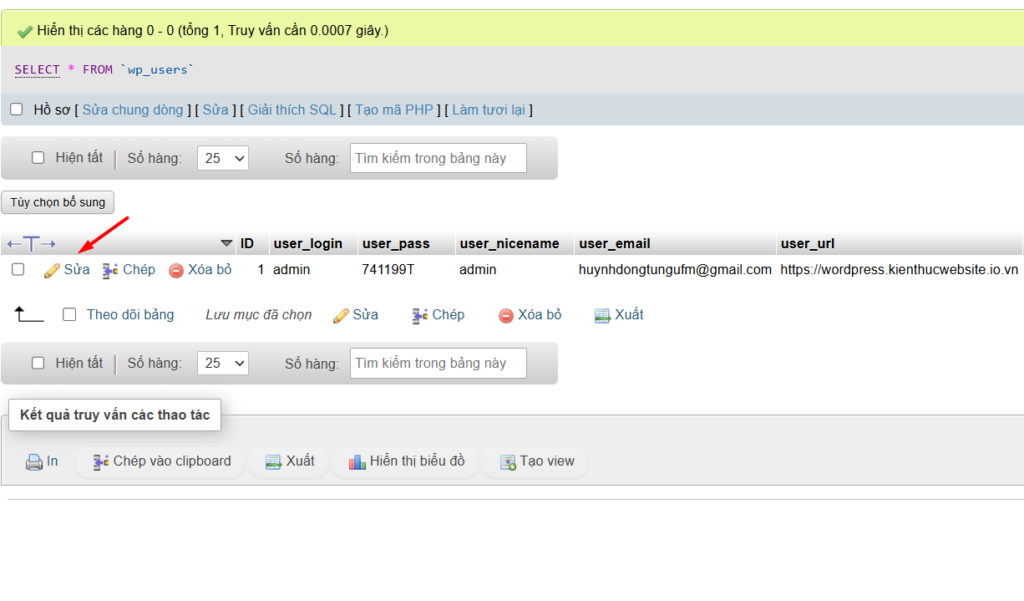Click the column header dropdown triangle
This screenshot has width=1024, height=601.
227,243
